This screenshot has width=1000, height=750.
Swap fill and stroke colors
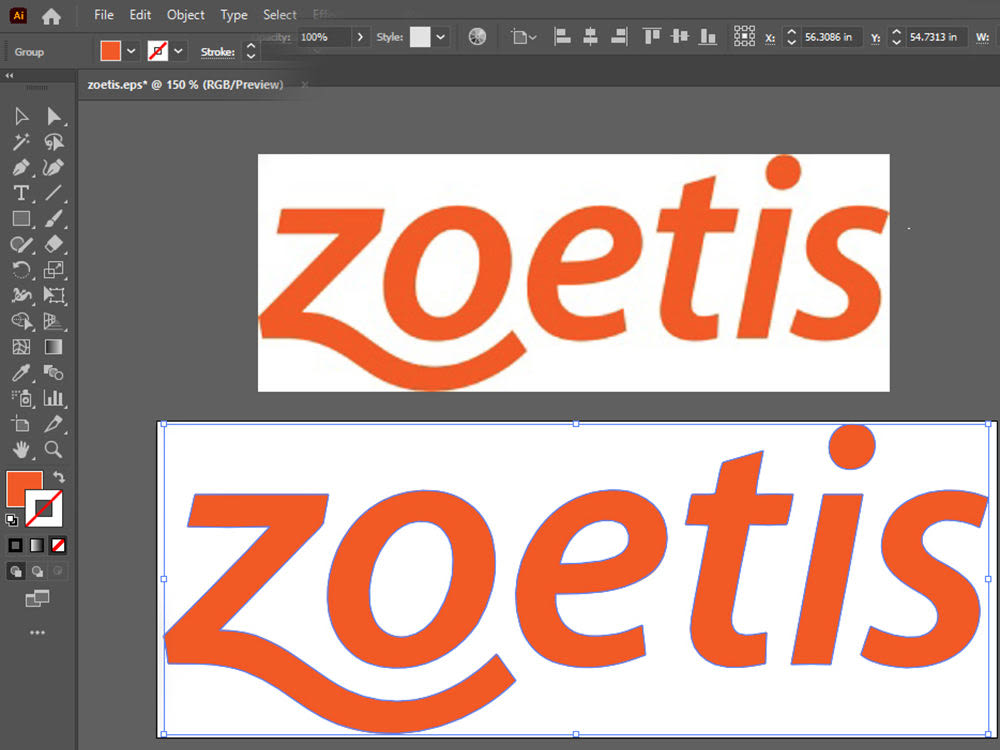[59, 477]
